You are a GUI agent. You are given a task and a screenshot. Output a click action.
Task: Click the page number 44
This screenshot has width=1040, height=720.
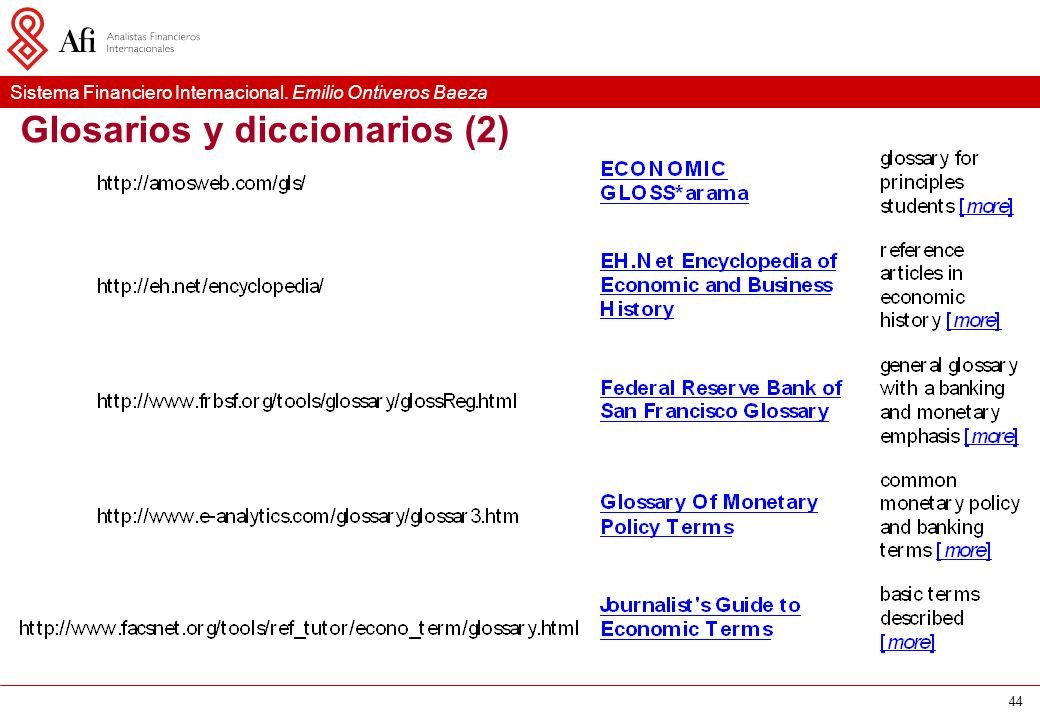tap(1015, 701)
